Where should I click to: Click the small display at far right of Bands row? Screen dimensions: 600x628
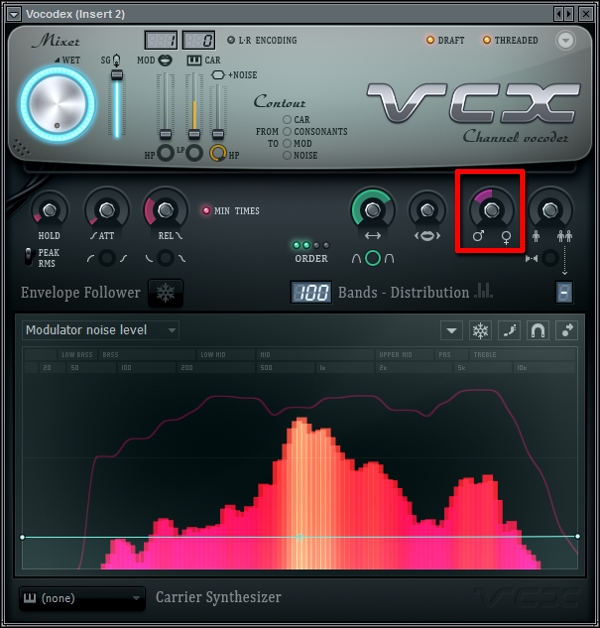(564, 293)
